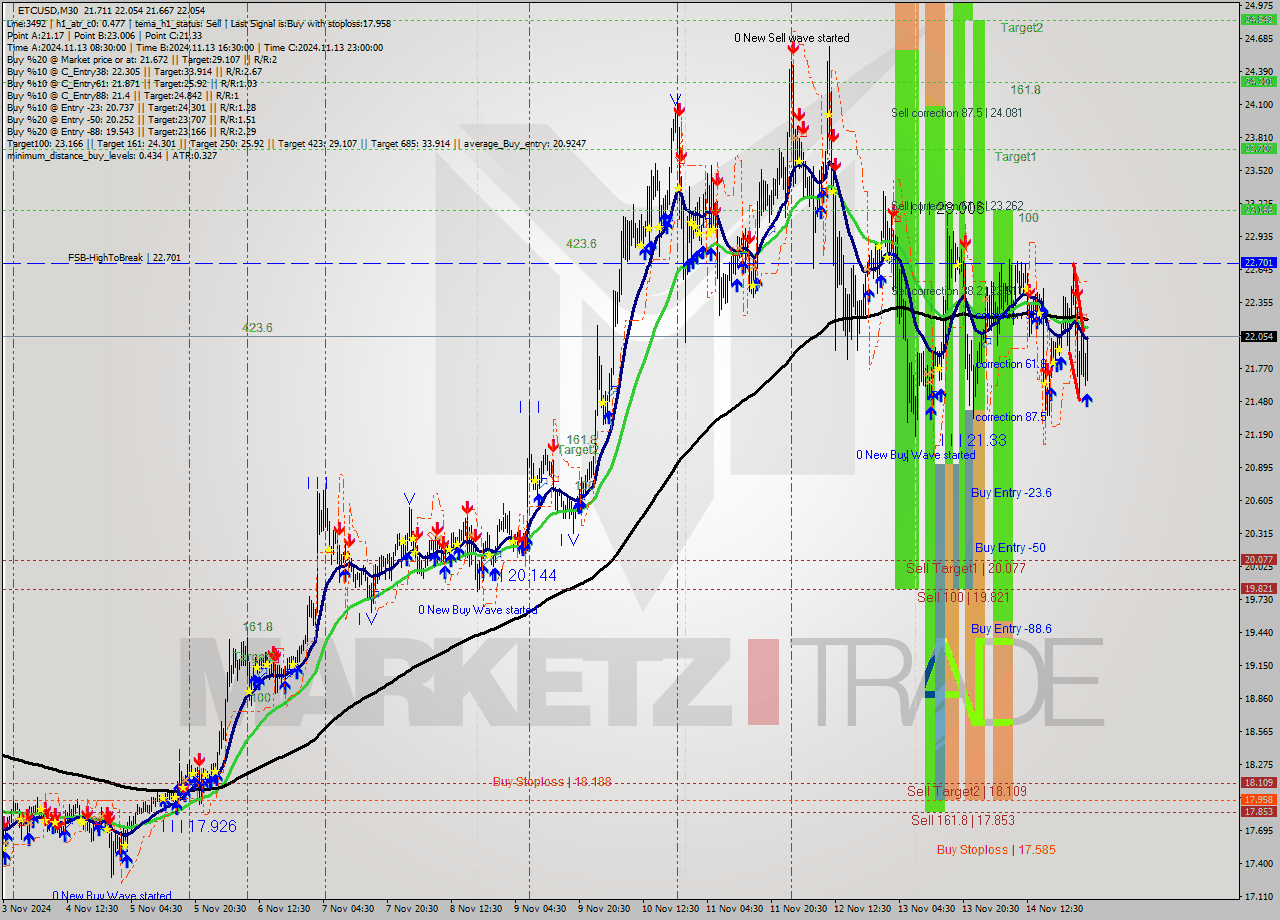Image resolution: width=1280 pixels, height=920 pixels.
Task: Click the '0 New Sell wave started' label
Action: (x=791, y=38)
